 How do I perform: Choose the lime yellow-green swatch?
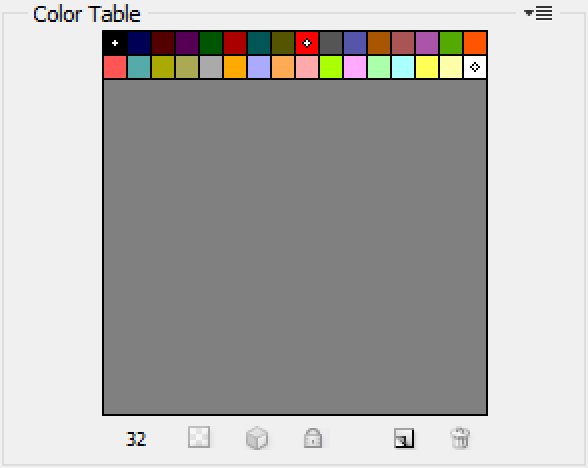[331, 67]
